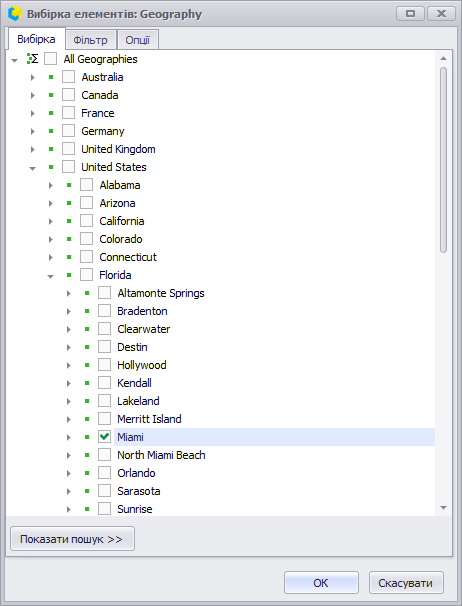The image size is (462, 606).
Task: Click the Показати пошук button
Action: tap(72, 539)
